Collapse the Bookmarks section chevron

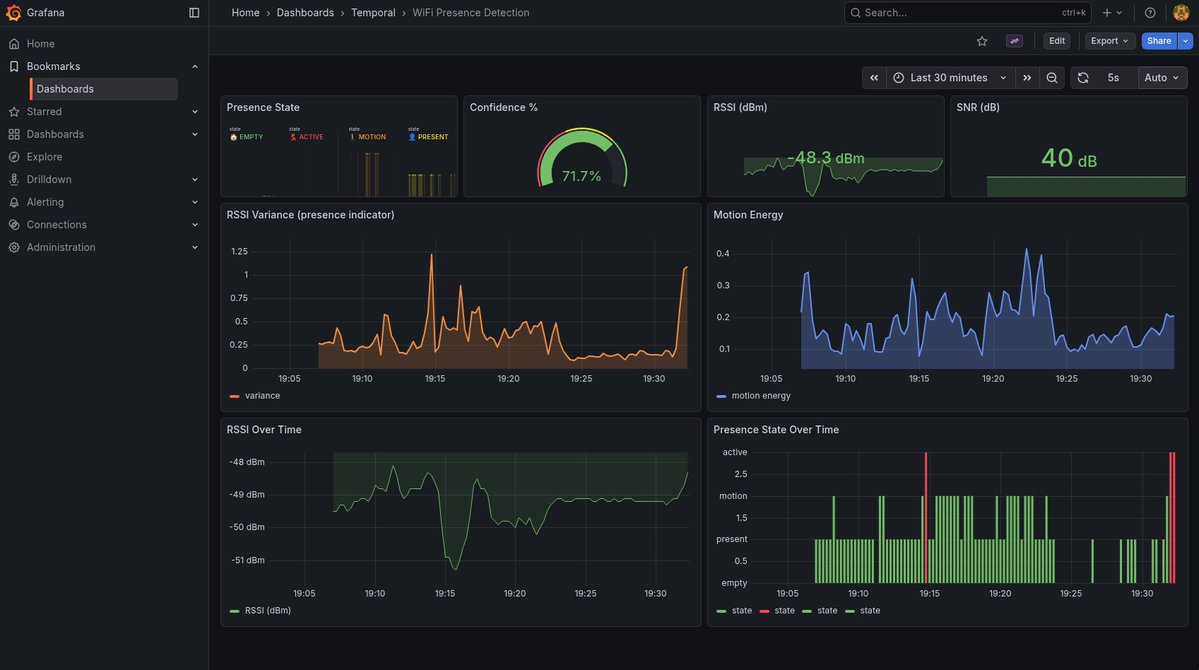[x=195, y=67]
